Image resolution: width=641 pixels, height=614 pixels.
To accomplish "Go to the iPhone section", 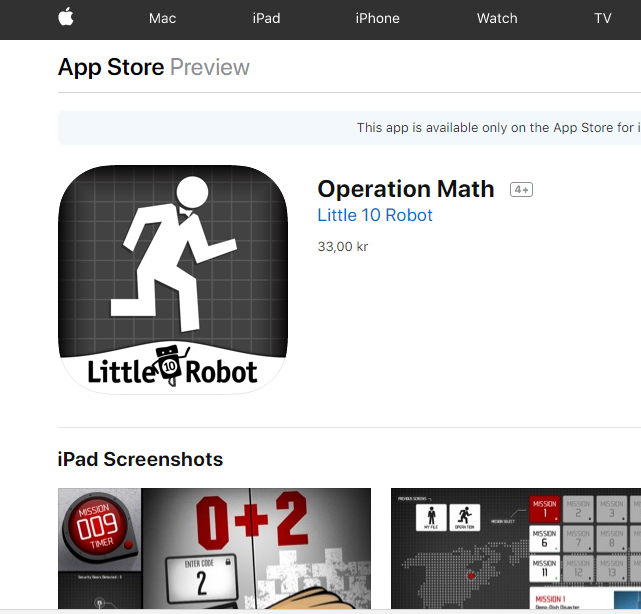I will pyautogui.click(x=377, y=18).
